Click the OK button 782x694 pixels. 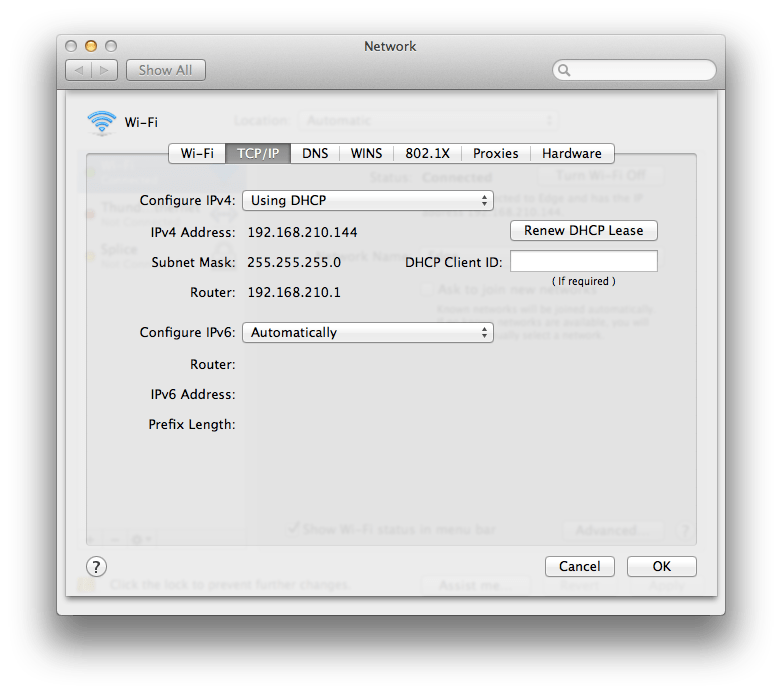click(661, 566)
